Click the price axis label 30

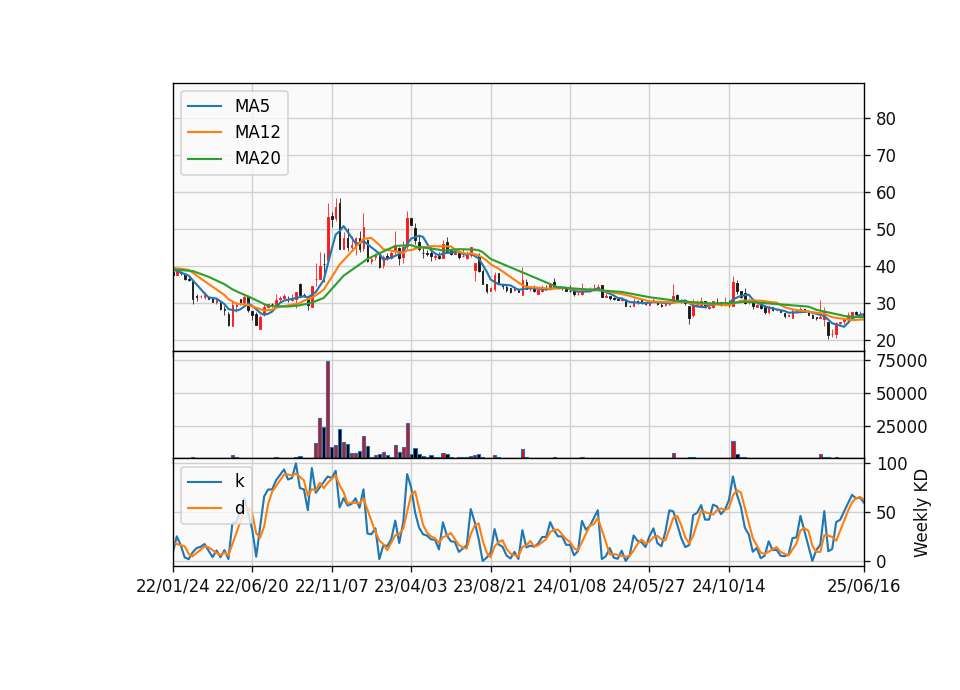tap(886, 304)
